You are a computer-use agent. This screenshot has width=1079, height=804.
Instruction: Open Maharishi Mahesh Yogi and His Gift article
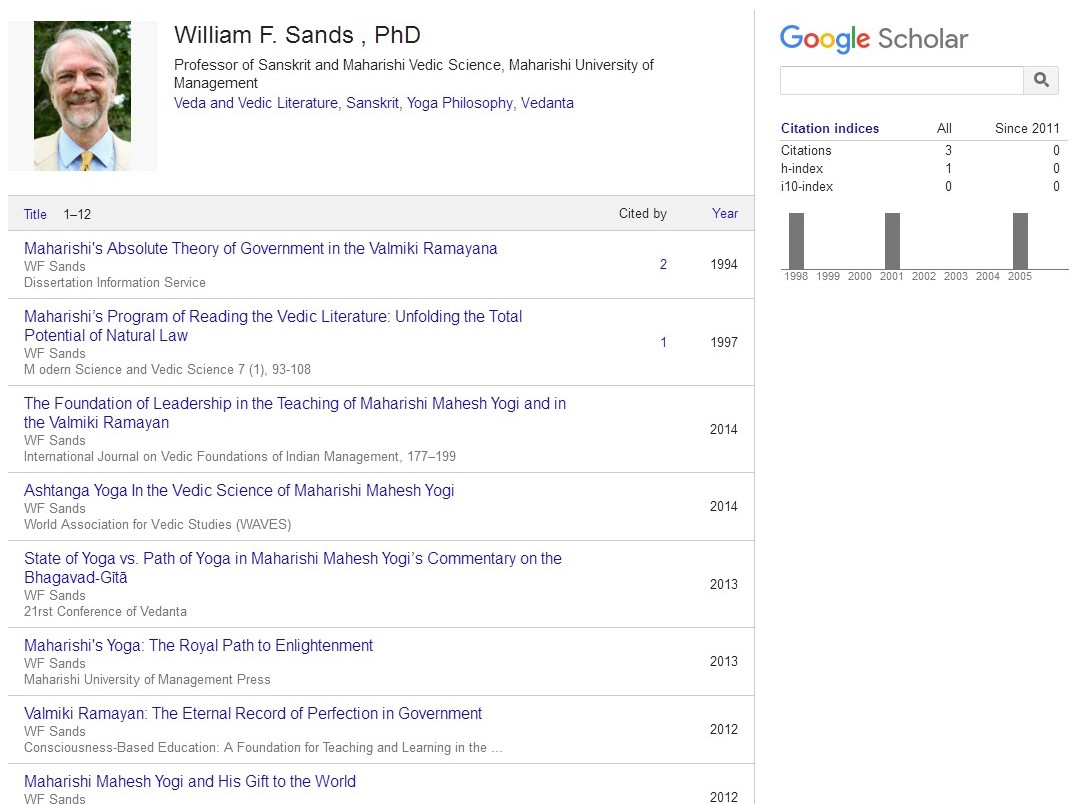[190, 782]
